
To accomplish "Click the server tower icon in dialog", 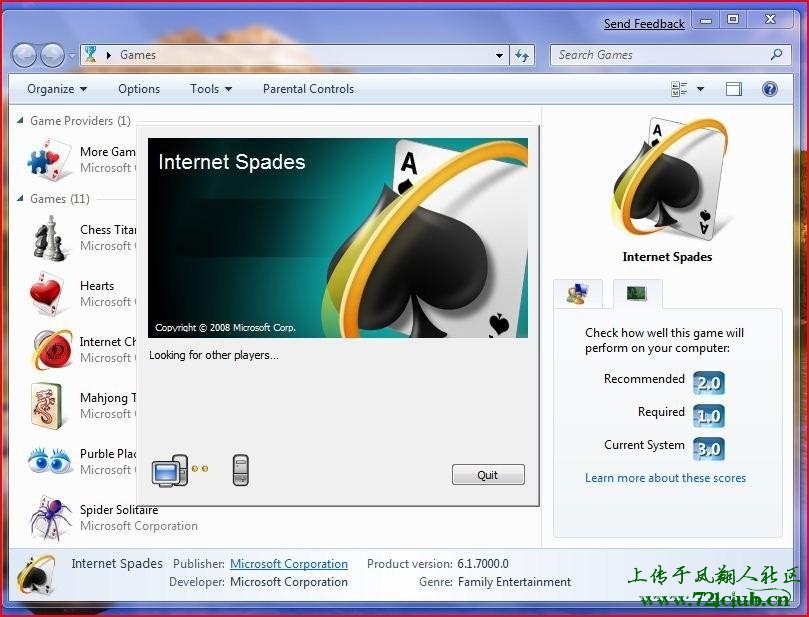I will coord(241,470).
